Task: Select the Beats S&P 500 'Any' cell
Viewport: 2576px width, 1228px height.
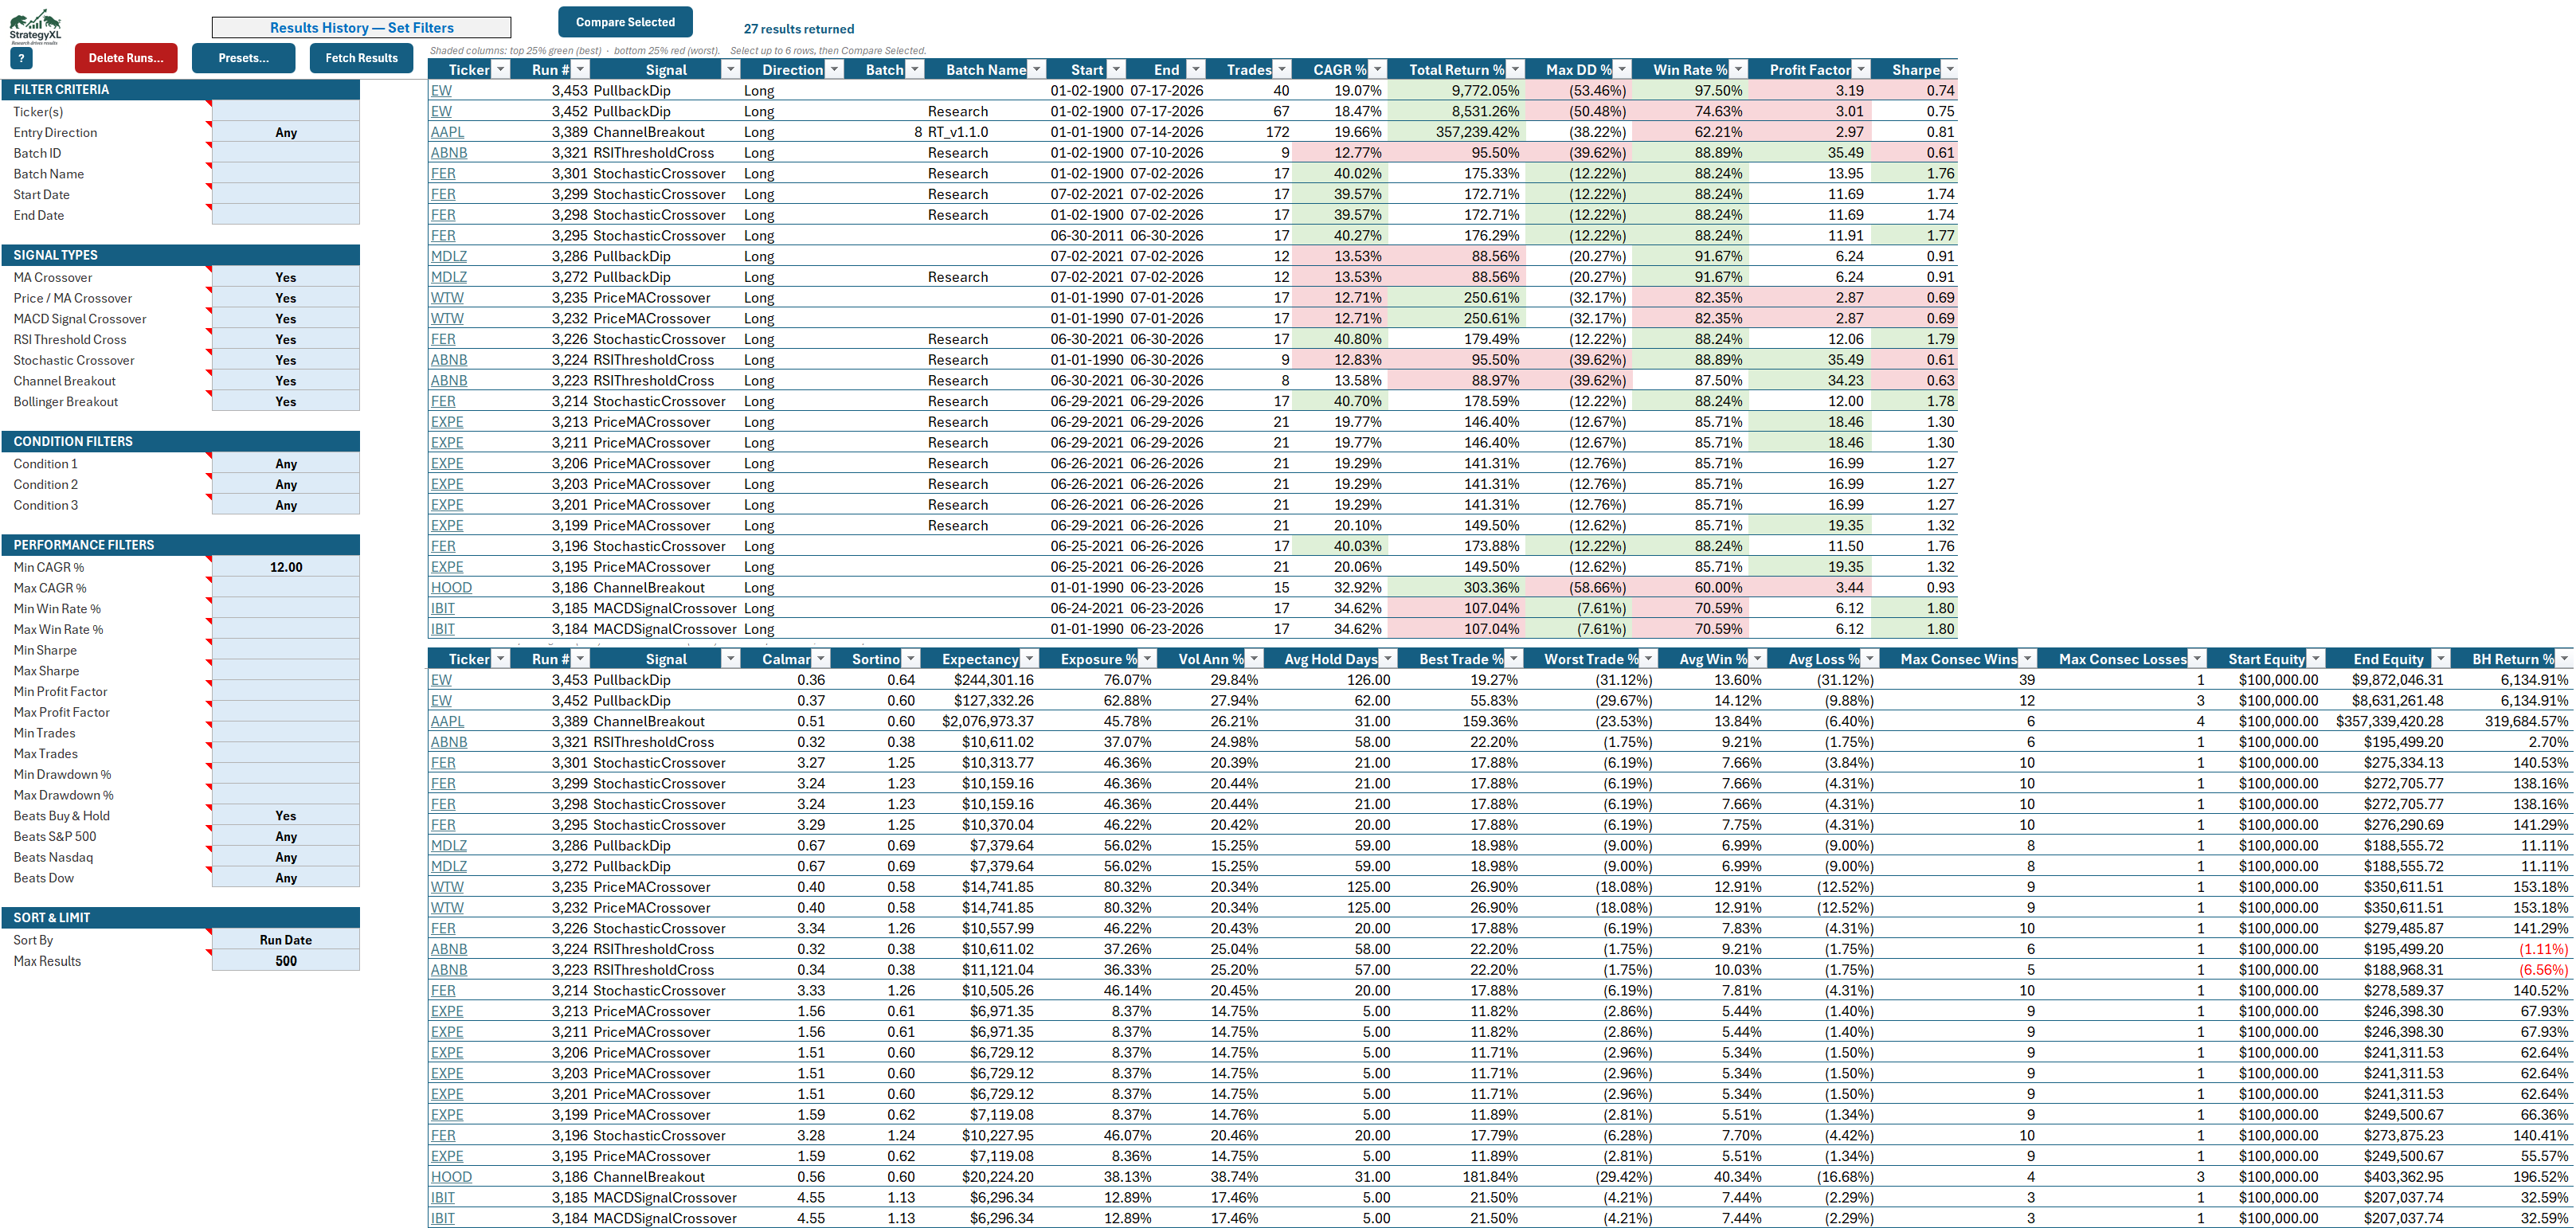Action: (285, 836)
